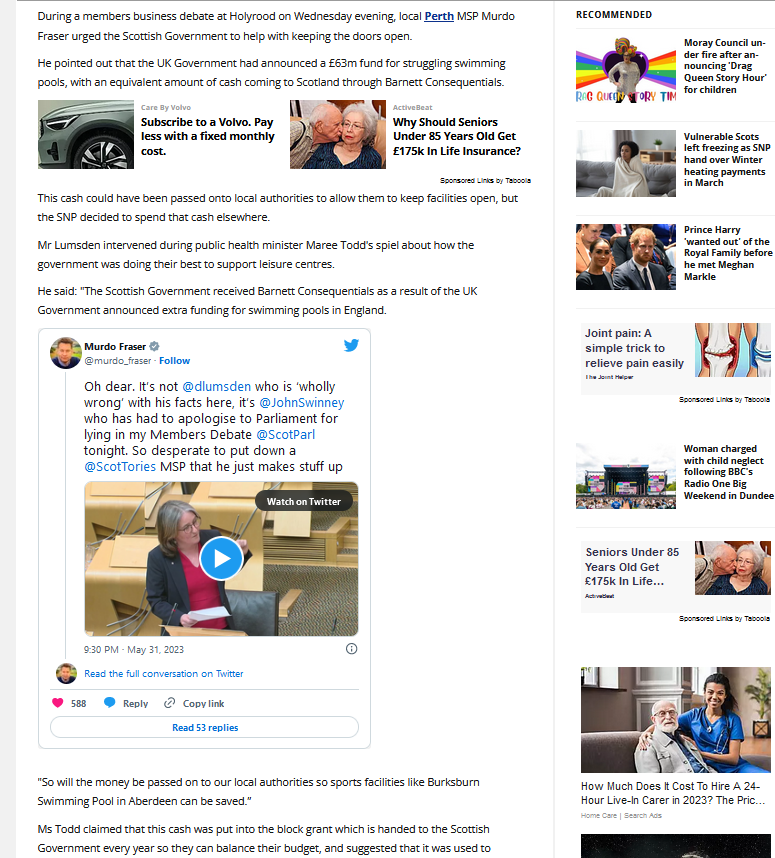The width and height of the screenshot is (775, 858).
Task: Open the Read 53 replies button
Action: pos(205,727)
